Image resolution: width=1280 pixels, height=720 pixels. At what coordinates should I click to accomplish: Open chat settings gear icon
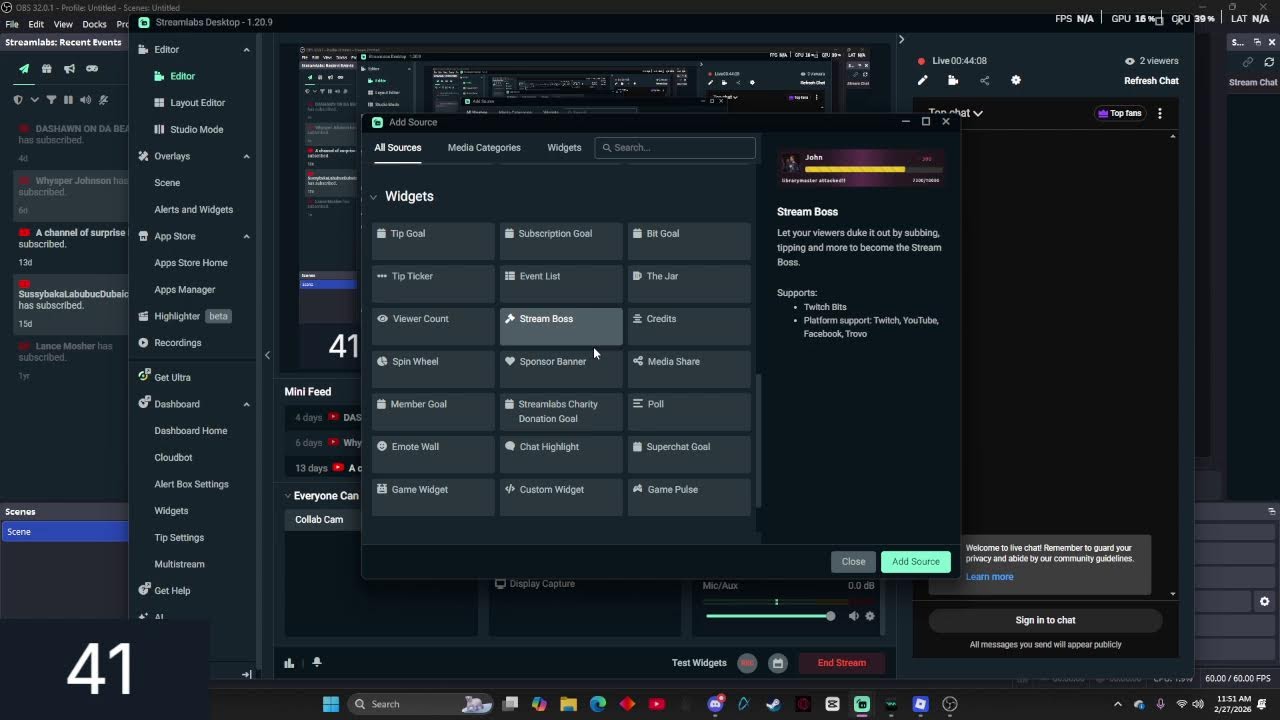(1016, 81)
